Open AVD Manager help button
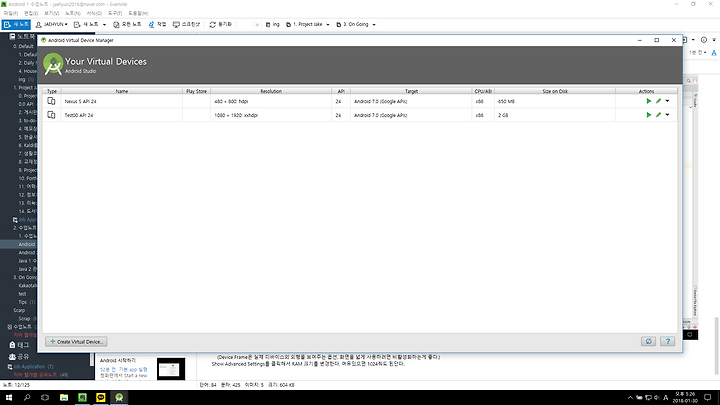This screenshot has height=405, width=720. (668, 341)
